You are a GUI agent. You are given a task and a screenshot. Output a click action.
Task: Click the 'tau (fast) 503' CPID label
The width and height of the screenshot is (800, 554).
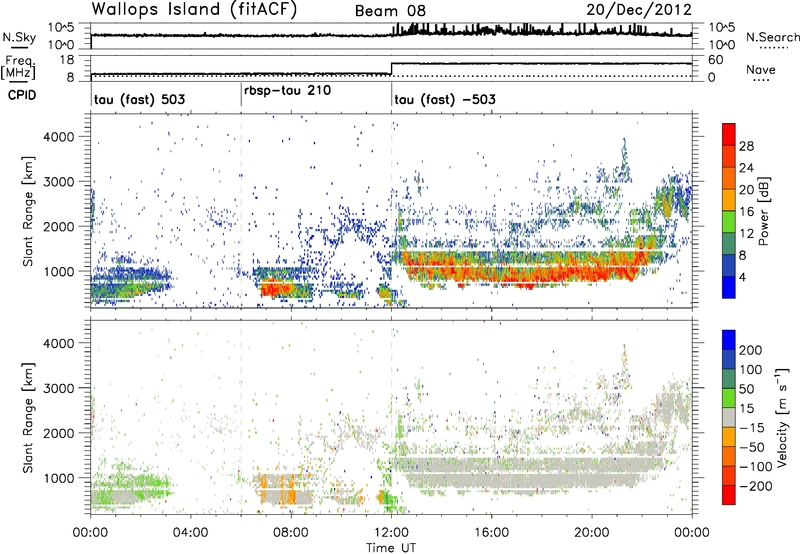pos(139,99)
